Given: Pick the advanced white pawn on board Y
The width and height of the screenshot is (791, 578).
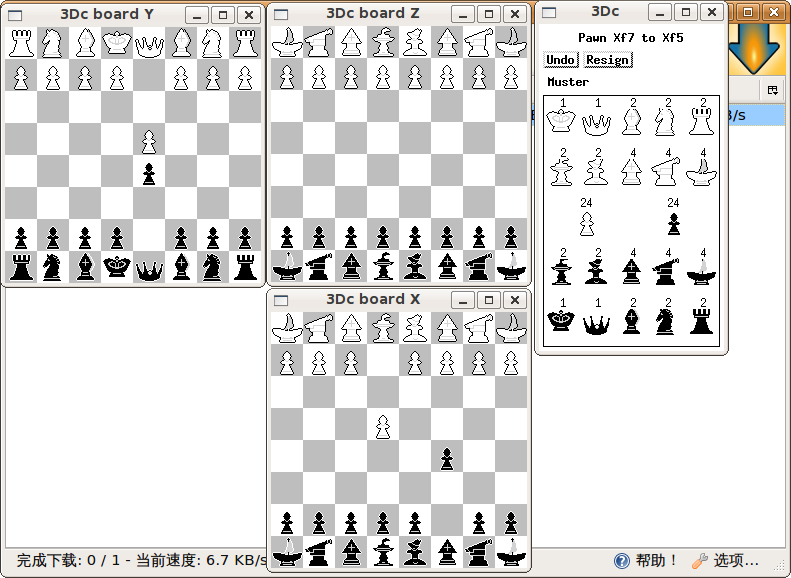Looking at the screenshot, I should (x=149, y=142).
